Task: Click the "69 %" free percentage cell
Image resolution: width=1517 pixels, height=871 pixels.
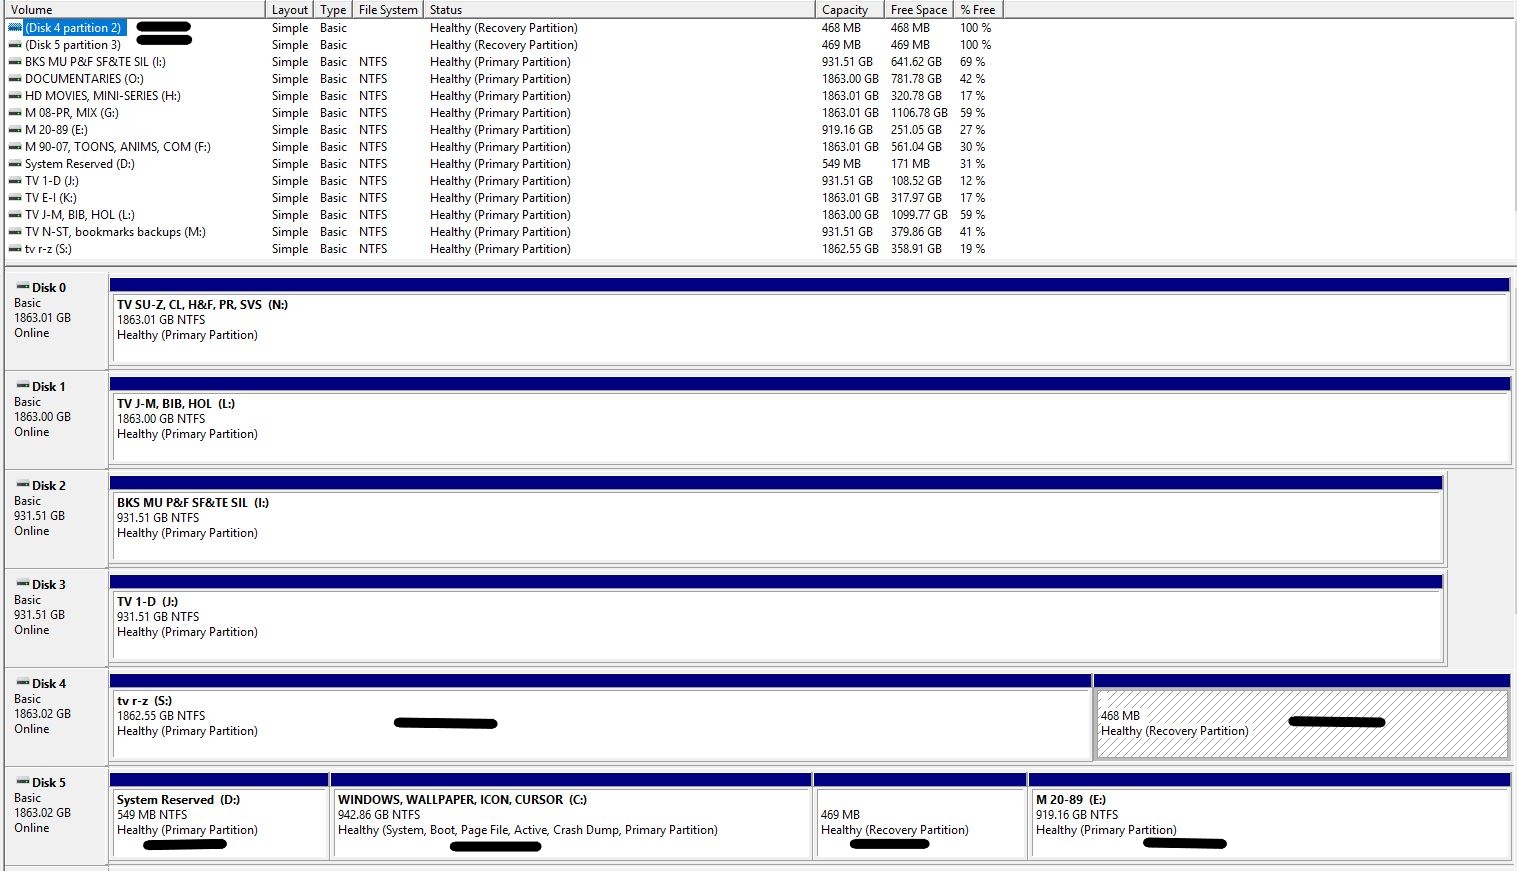Action: [x=972, y=62]
